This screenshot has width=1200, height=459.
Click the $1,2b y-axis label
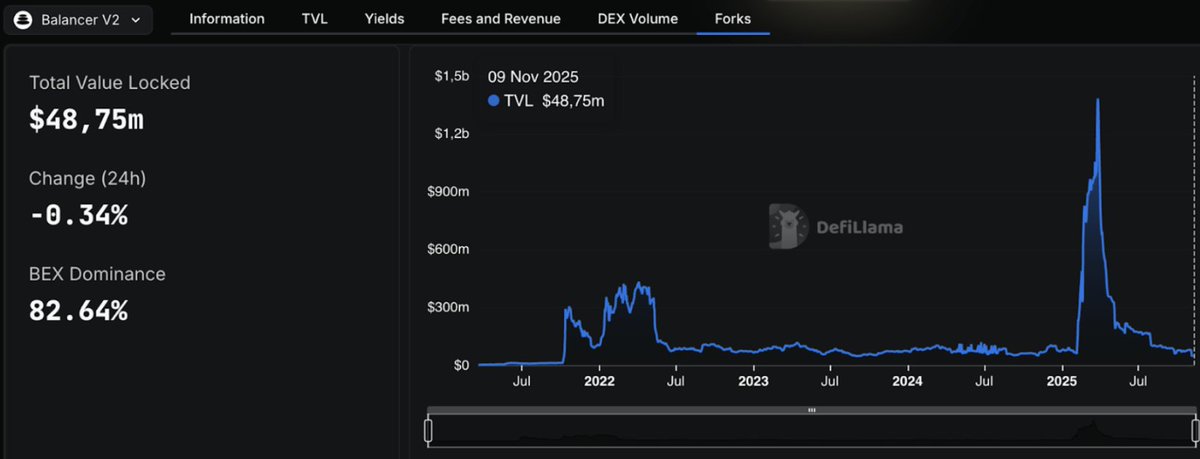(451, 133)
